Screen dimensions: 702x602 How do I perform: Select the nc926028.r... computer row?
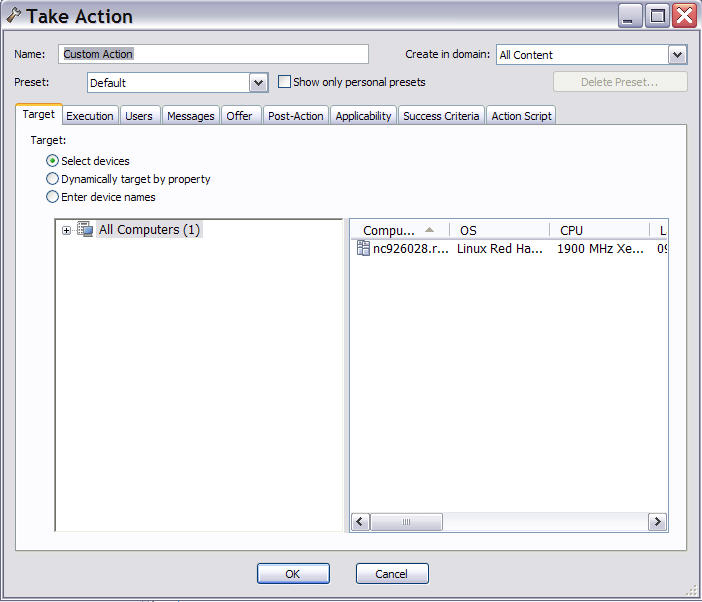point(509,248)
